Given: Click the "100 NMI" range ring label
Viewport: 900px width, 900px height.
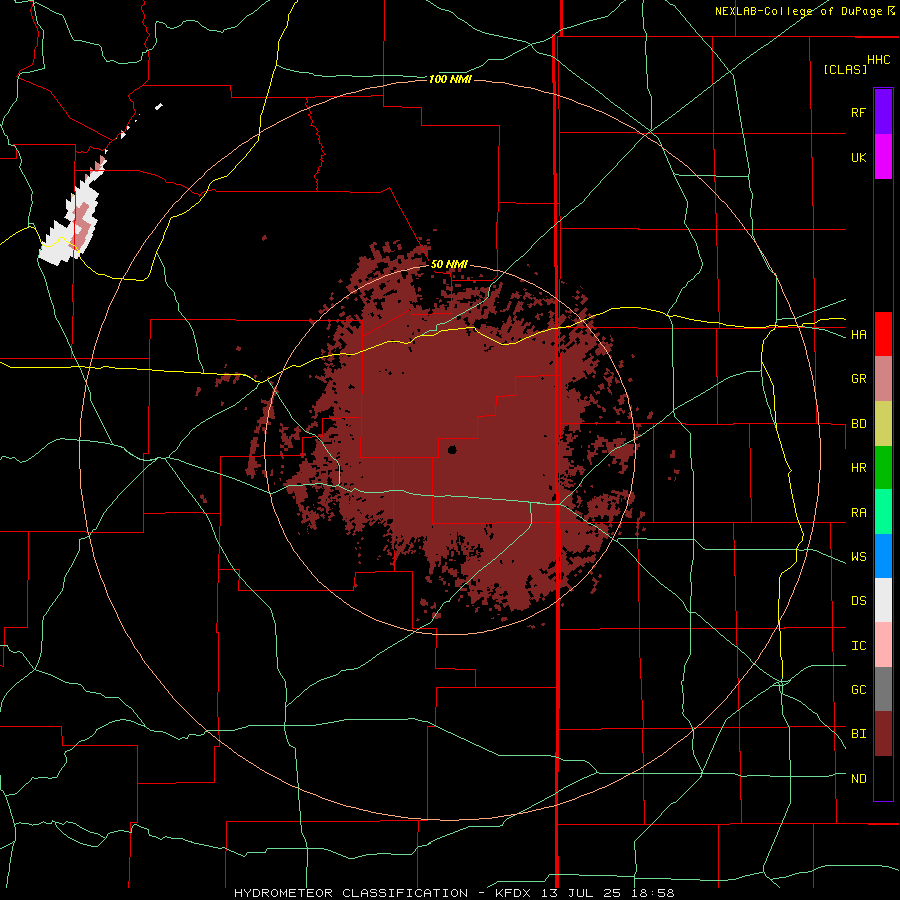Looking at the screenshot, I should click(x=450, y=79).
